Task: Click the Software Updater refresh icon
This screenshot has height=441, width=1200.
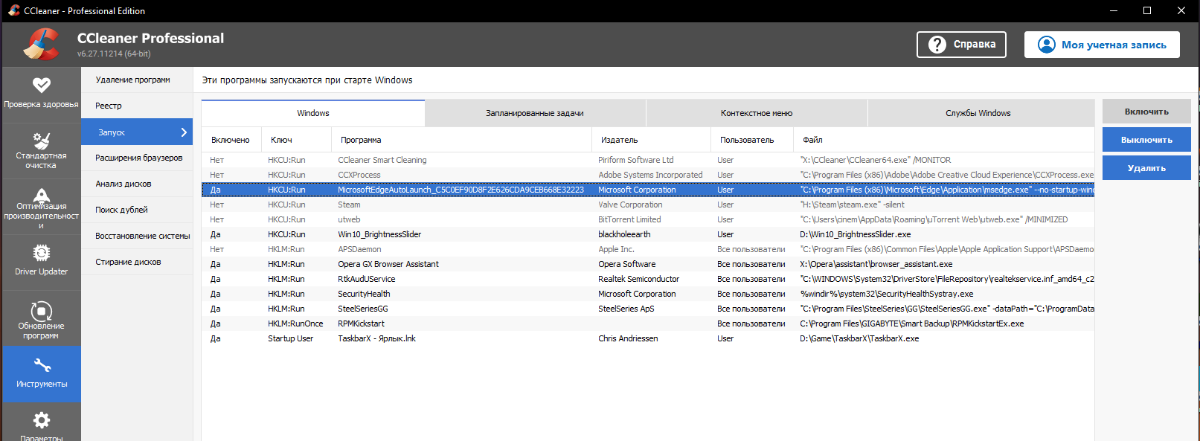Action: pos(40,310)
